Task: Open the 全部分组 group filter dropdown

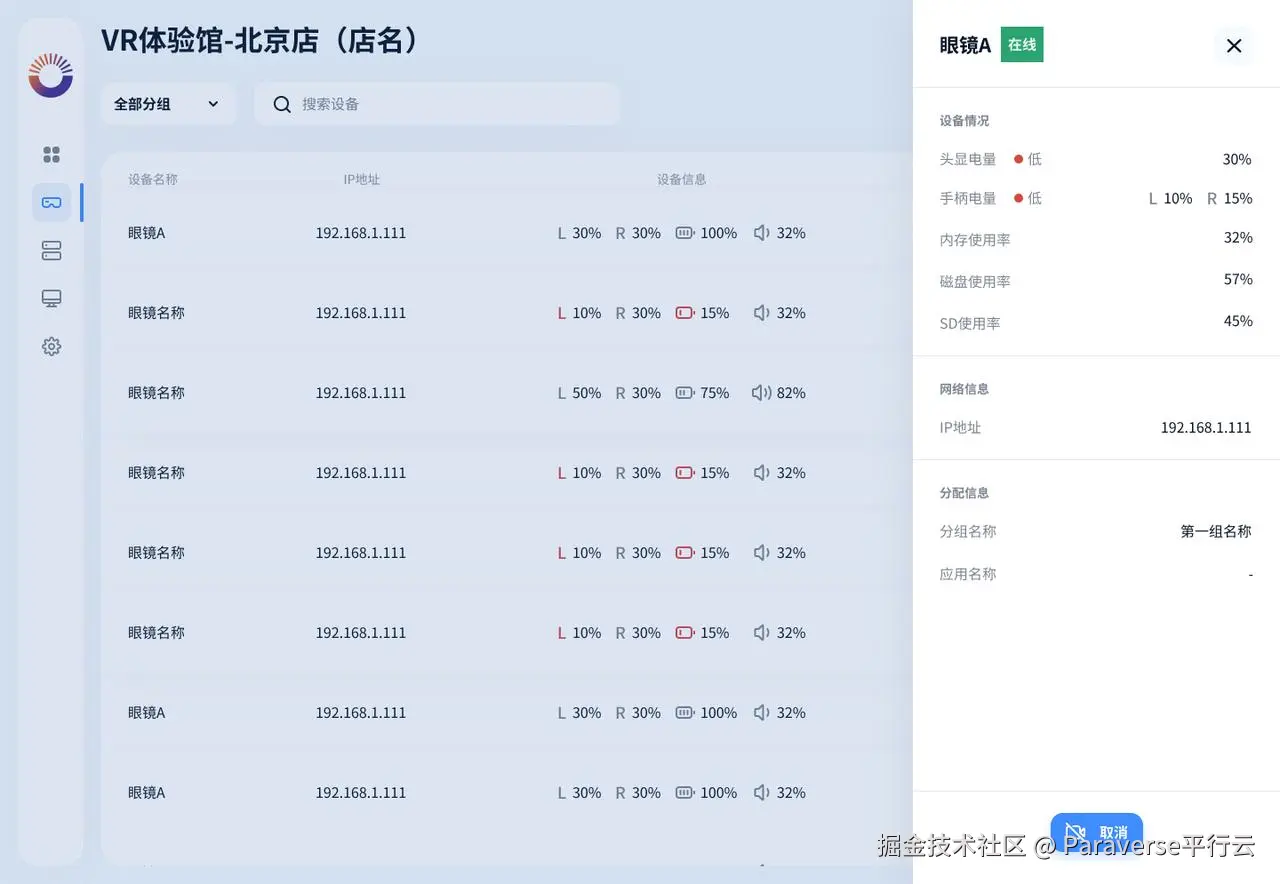Action: 168,103
